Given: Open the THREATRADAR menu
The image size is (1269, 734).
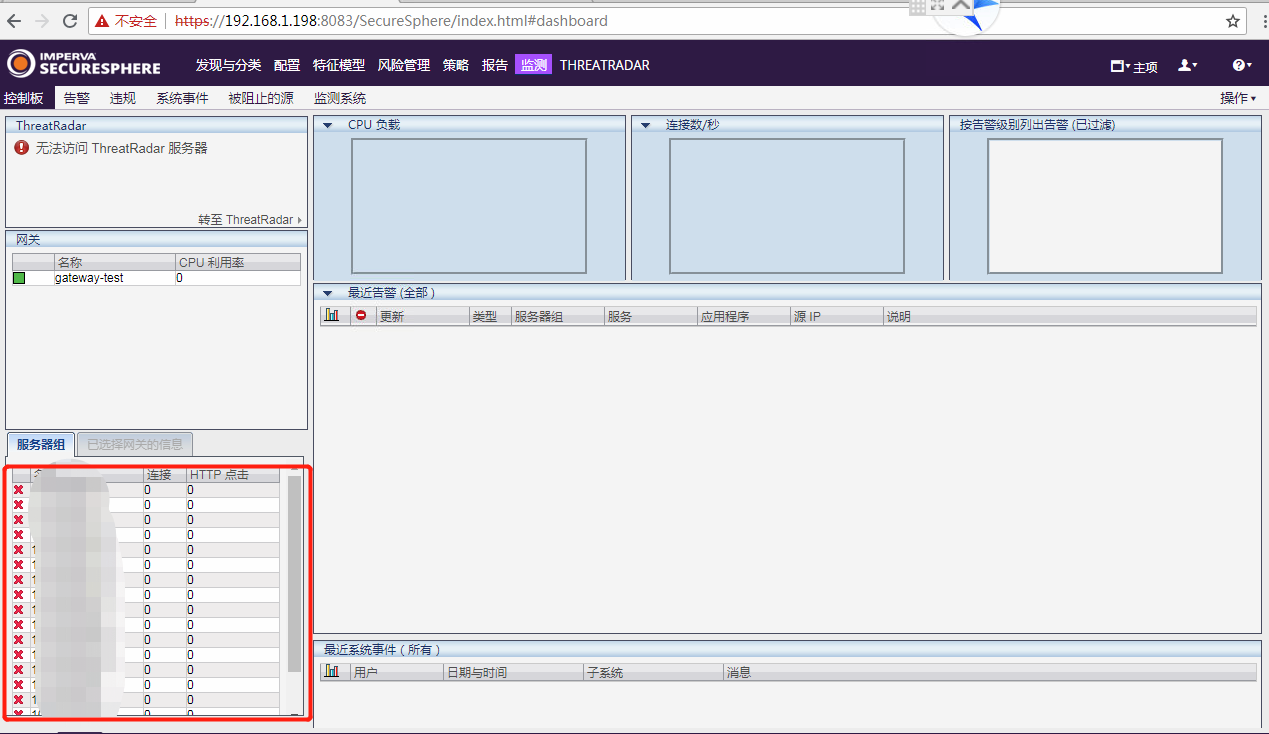Looking at the screenshot, I should tap(605, 65).
